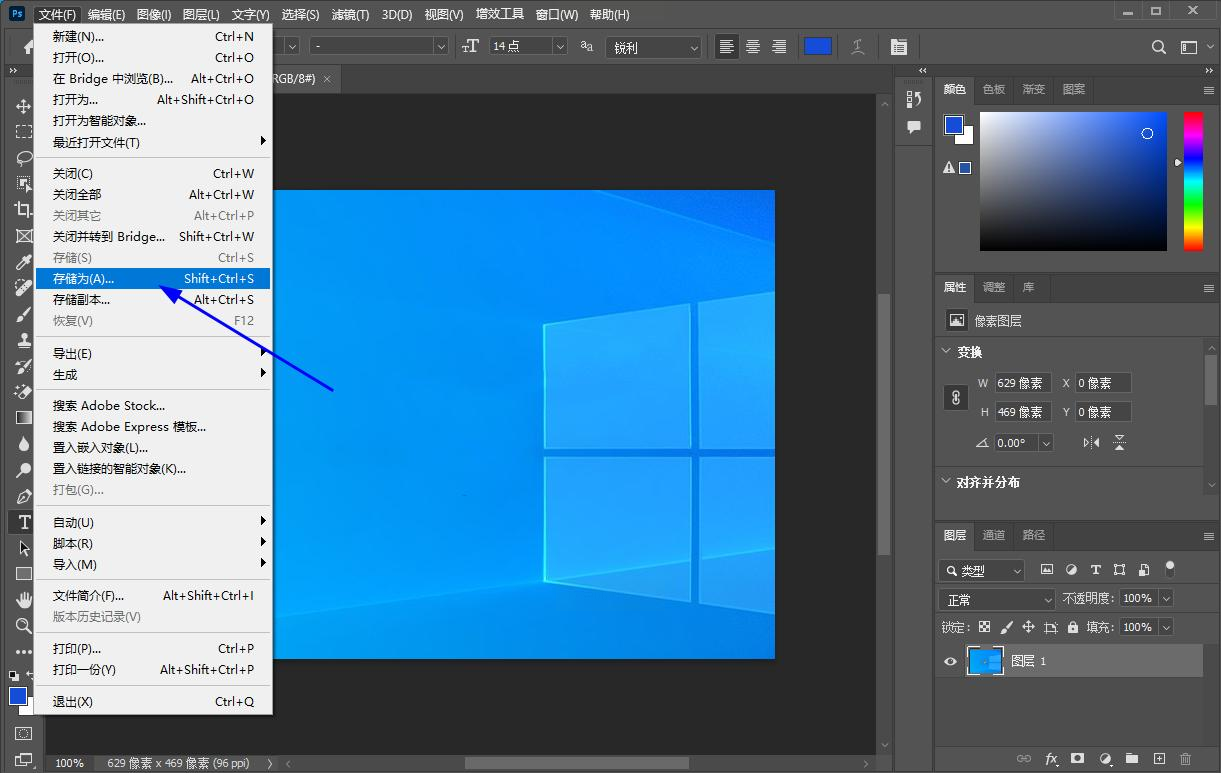Delete layer using the trash icon
This screenshot has width=1221, height=773.
(1186, 759)
